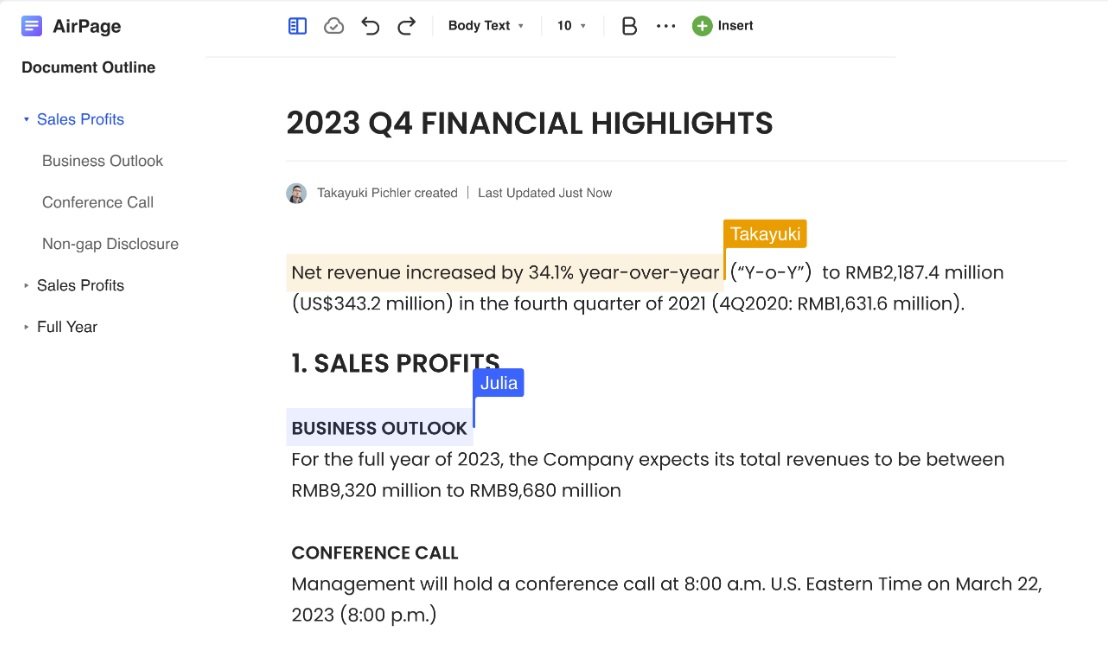Expand the Full Year outline section

click(27, 327)
